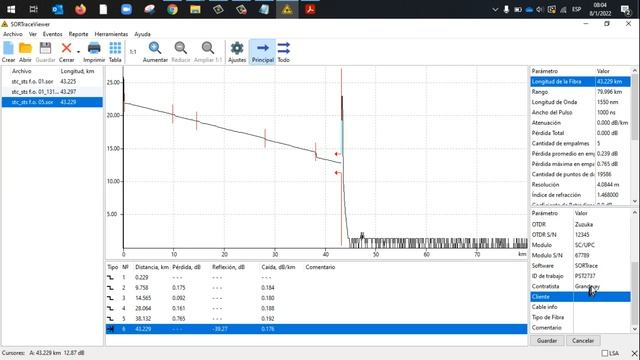The image size is (640, 360).
Task: Select the Ancho del Pulso parameter
Action: (580, 112)
